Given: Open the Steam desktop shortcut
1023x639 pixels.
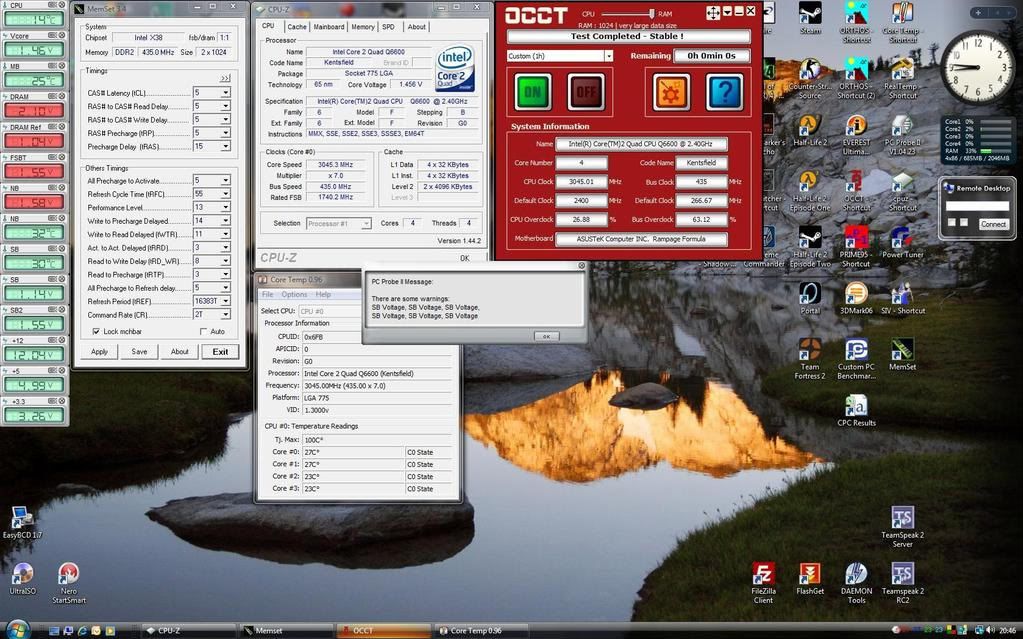Looking at the screenshot, I should [810, 18].
